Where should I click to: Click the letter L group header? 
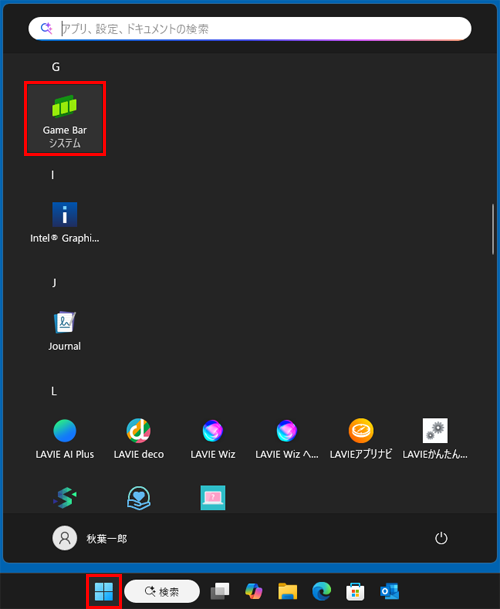tap(54, 391)
